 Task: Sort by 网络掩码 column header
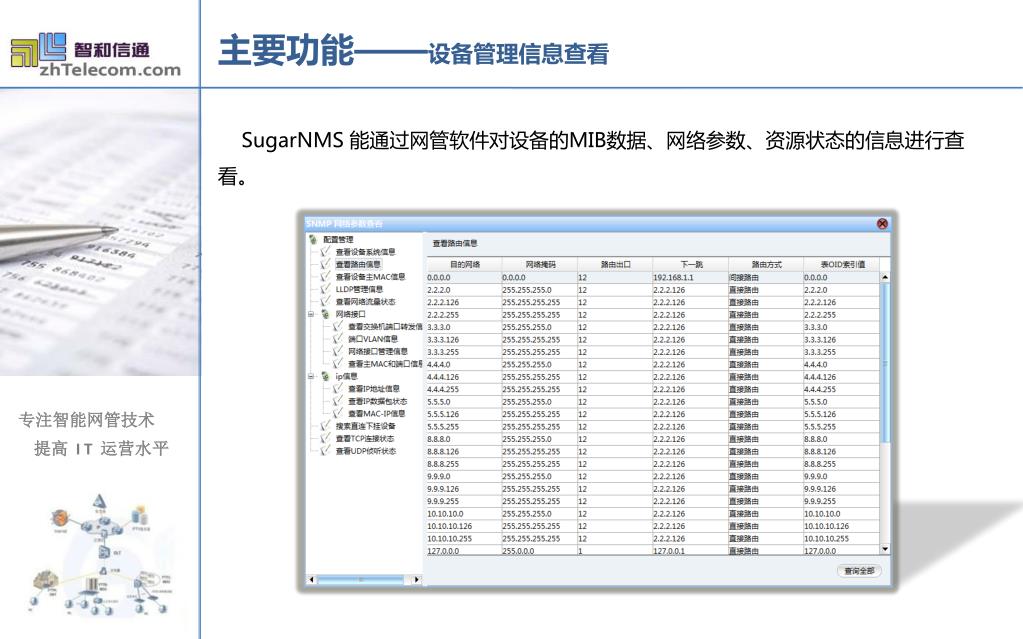540,264
